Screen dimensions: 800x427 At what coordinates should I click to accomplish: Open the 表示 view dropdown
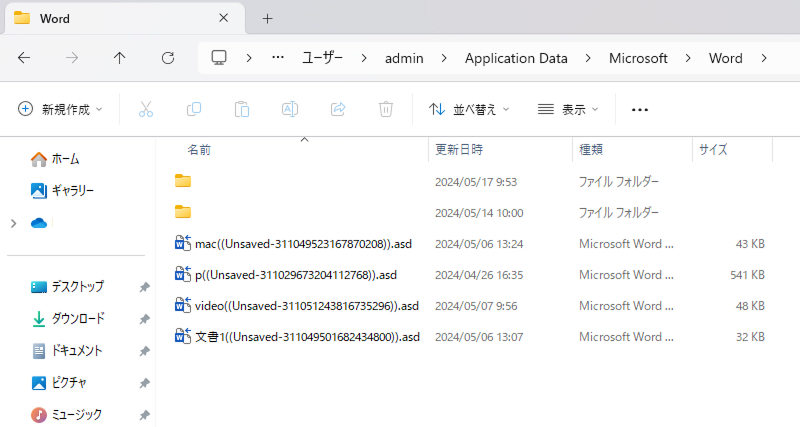[567, 109]
